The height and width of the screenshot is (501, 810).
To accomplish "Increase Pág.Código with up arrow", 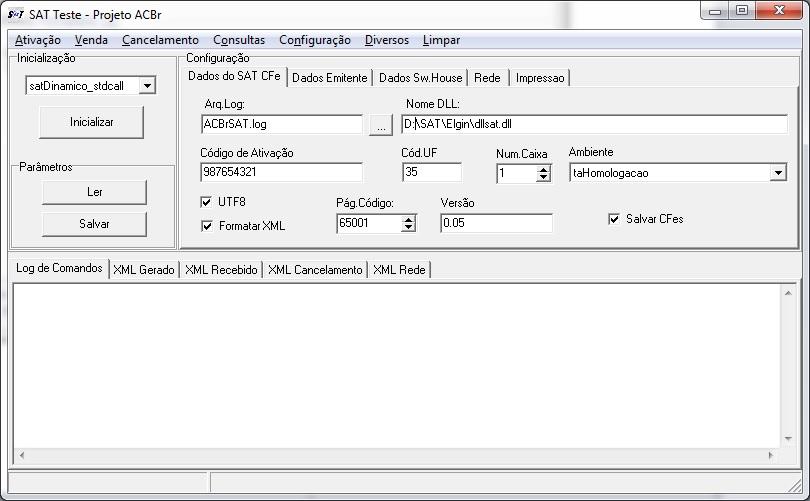I will pyautogui.click(x=409, y=220).
